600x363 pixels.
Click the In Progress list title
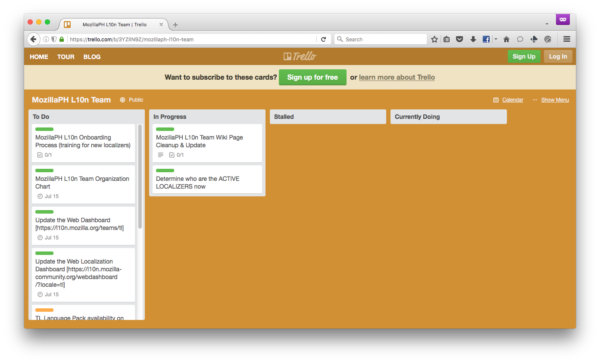tap(170, 117)
